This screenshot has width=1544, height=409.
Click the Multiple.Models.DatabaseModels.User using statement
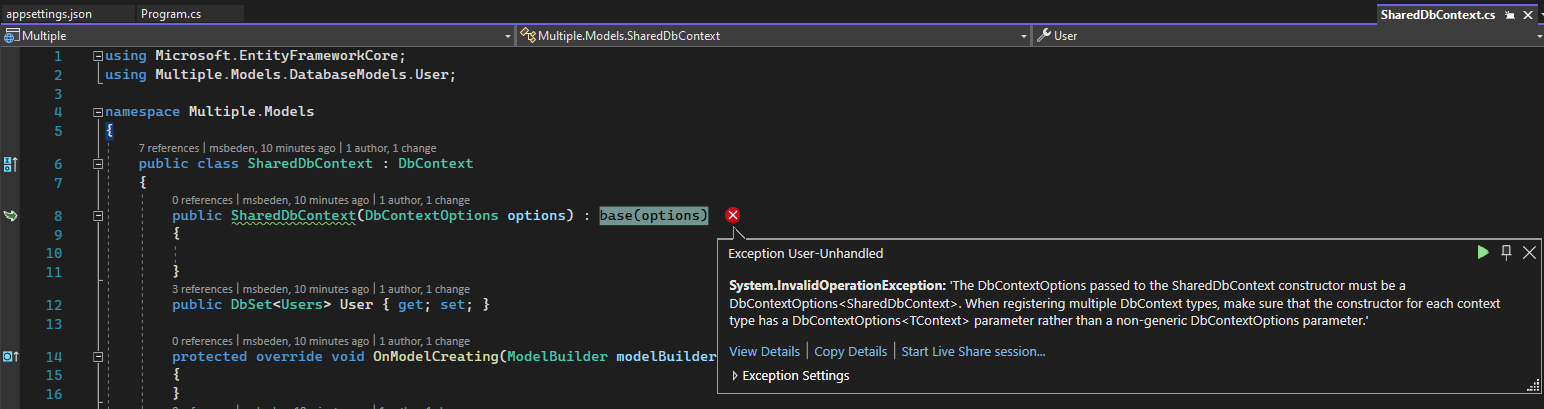coord(280,75)
